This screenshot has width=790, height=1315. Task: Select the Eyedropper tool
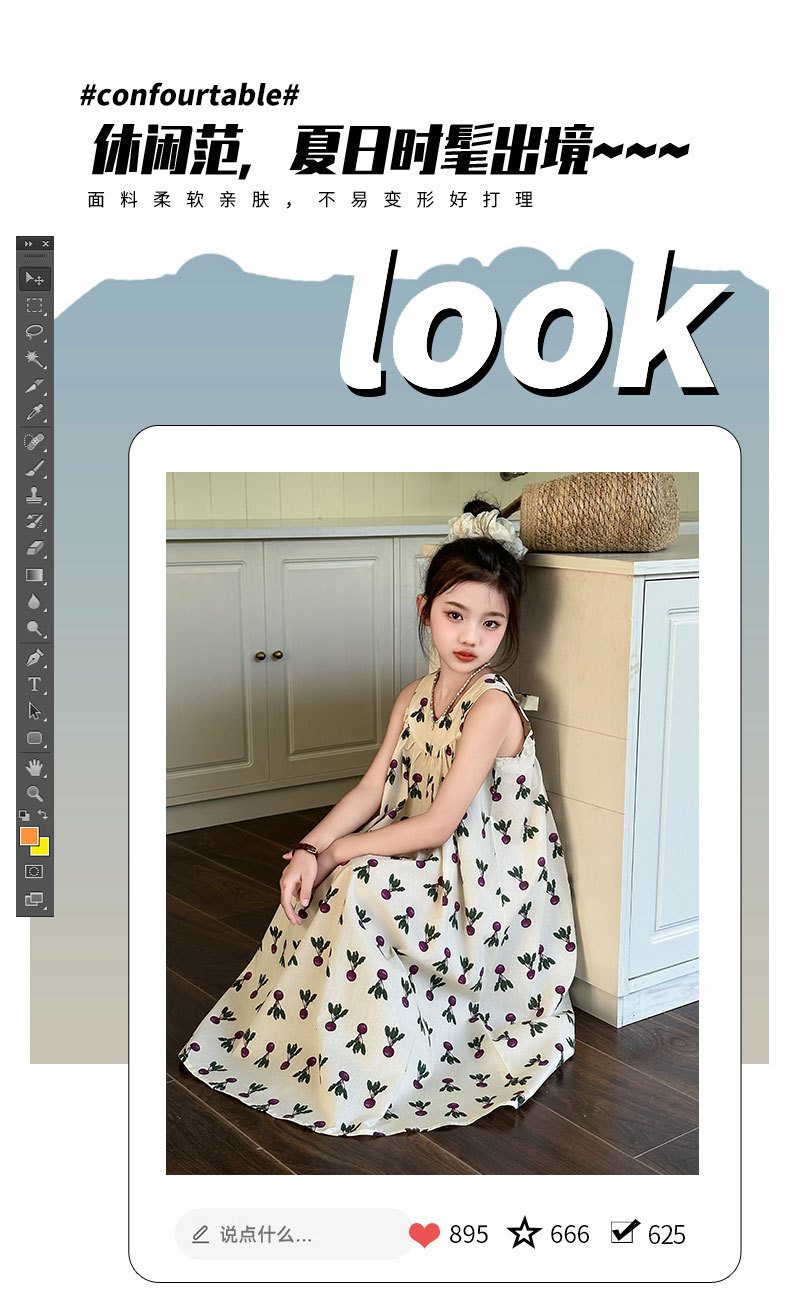click(35, 412)
